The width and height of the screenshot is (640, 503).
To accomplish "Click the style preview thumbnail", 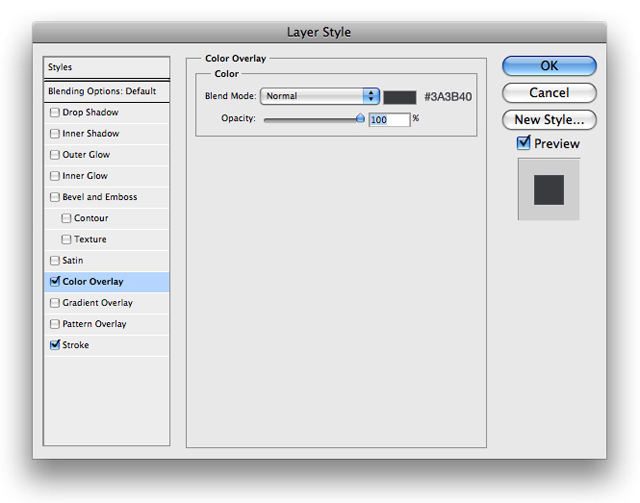I will [549, 189].
